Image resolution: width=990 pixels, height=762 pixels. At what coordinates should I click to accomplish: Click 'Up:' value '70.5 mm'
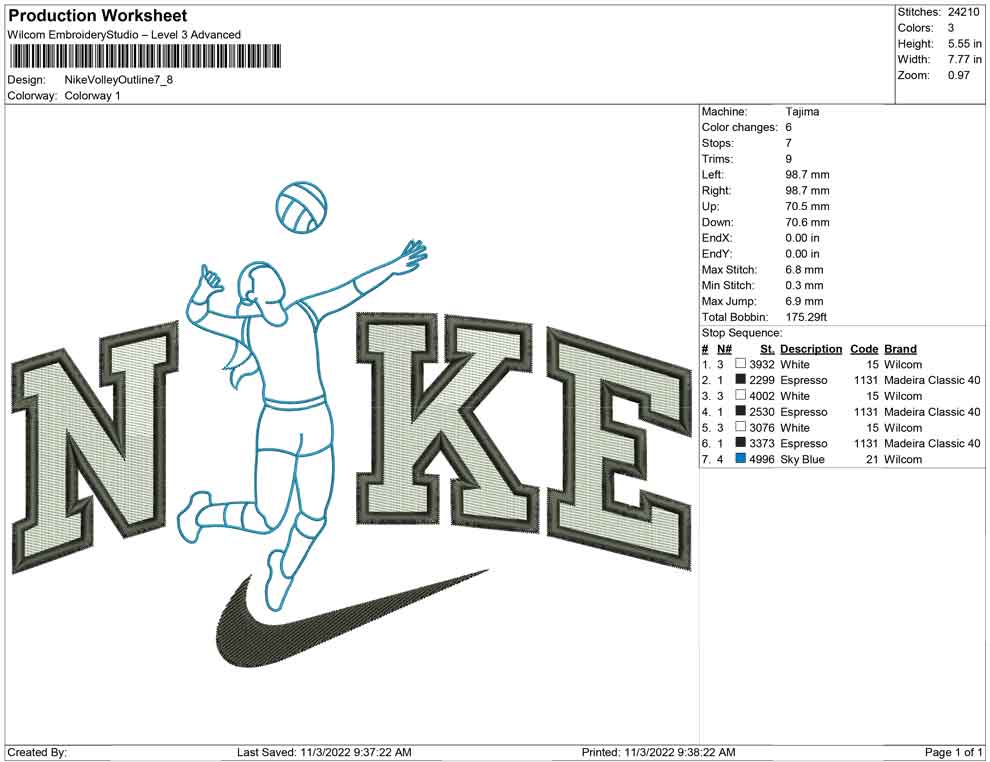(808, 206)
